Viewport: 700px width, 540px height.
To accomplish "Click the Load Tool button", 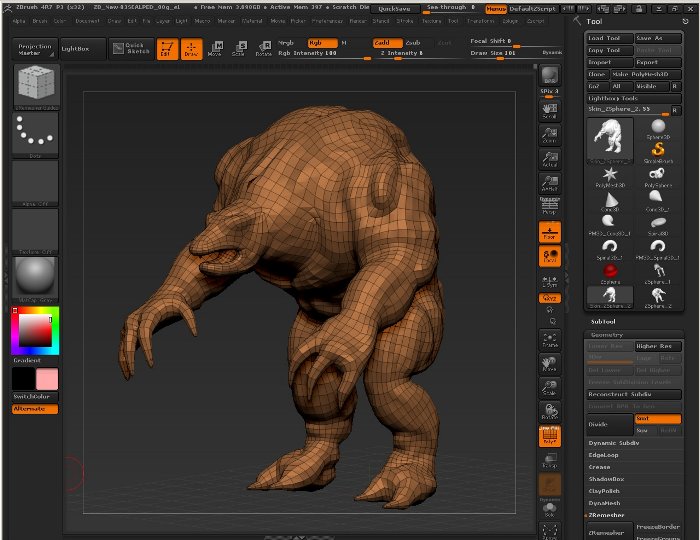I will [x=609, y=38].
